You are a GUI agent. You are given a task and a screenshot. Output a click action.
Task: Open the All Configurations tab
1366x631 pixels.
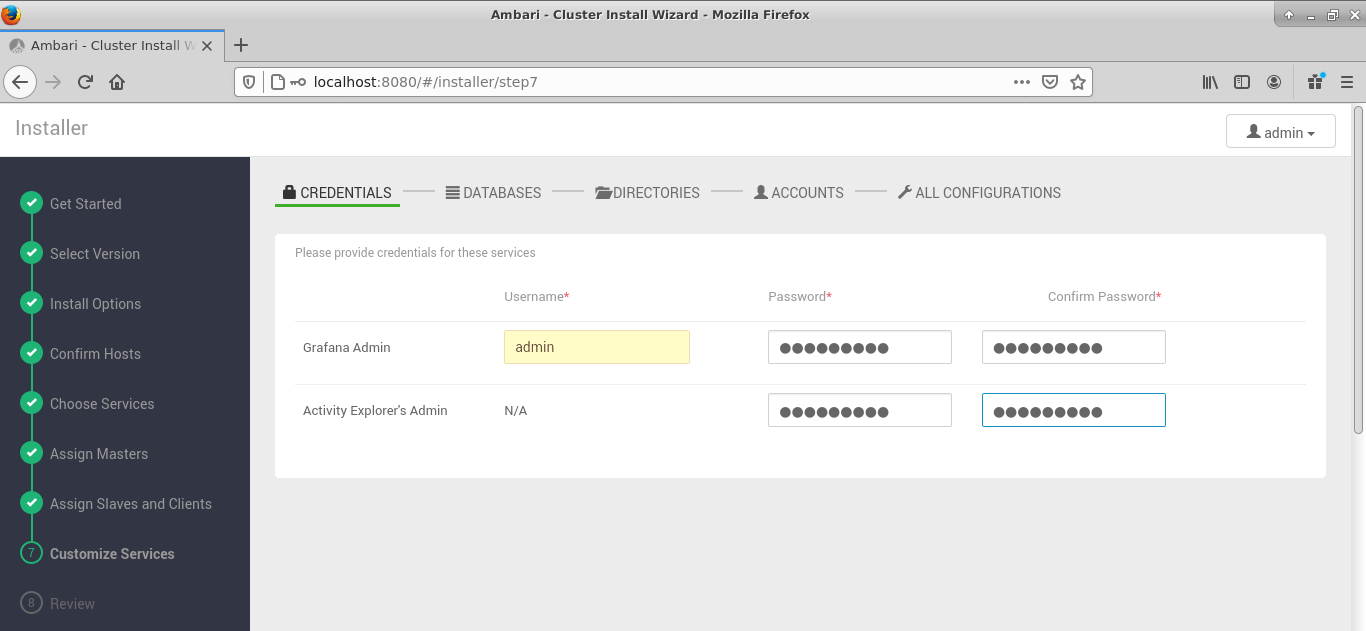point(979,193)
